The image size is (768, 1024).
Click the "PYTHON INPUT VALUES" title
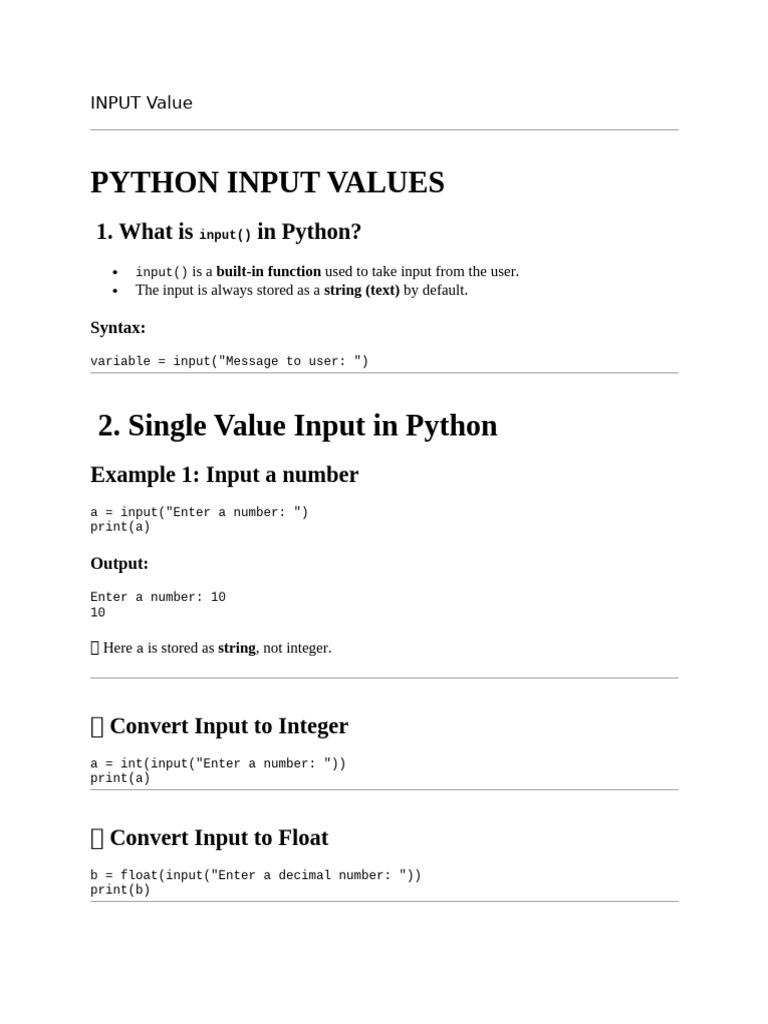(x=267, y=183)
